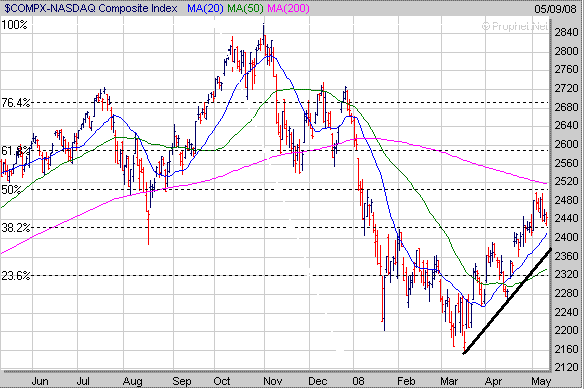The image size is (584, 389).
Task: Click the 2440 price axis value
Action: 566,219
